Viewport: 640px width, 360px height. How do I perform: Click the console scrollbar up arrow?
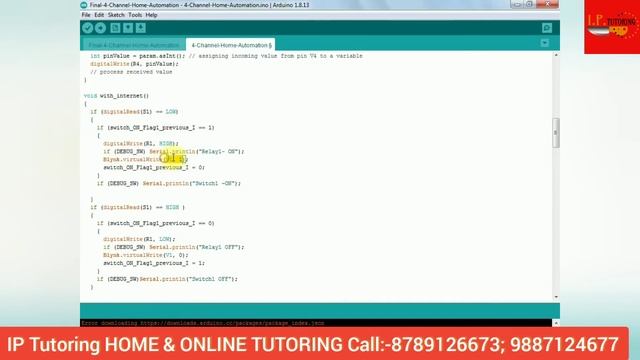tap(556, 323)
